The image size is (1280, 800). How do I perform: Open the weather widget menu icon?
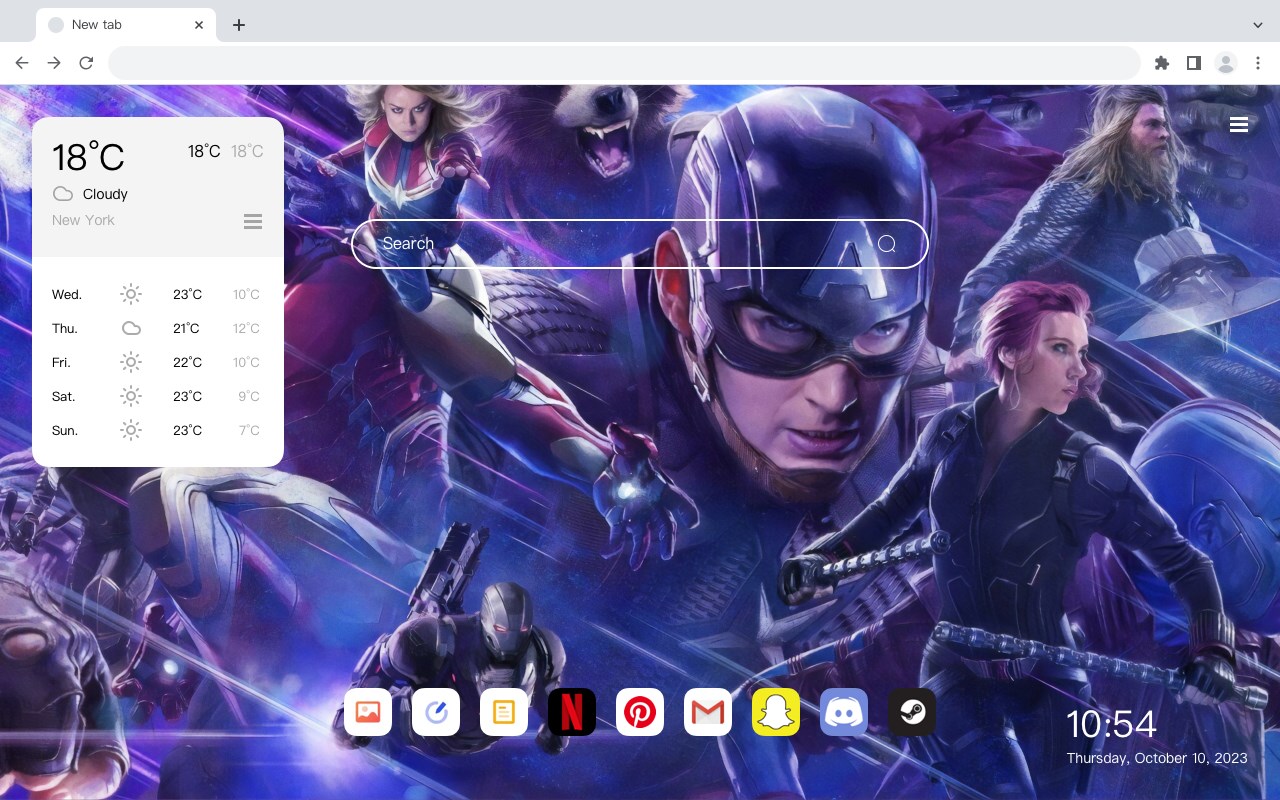pyautogui.click(x=253, y=221)
